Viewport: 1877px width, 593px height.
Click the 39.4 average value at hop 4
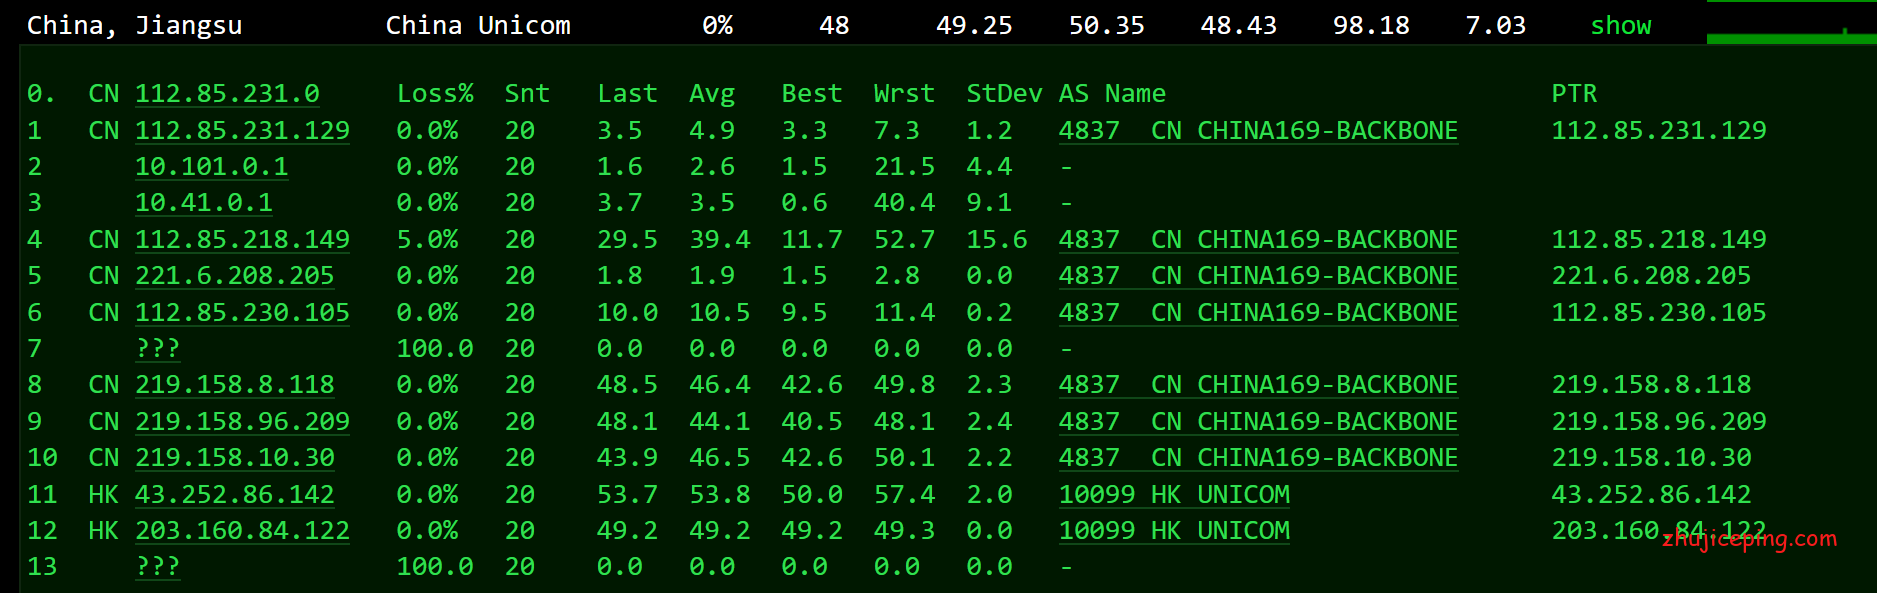720,239
